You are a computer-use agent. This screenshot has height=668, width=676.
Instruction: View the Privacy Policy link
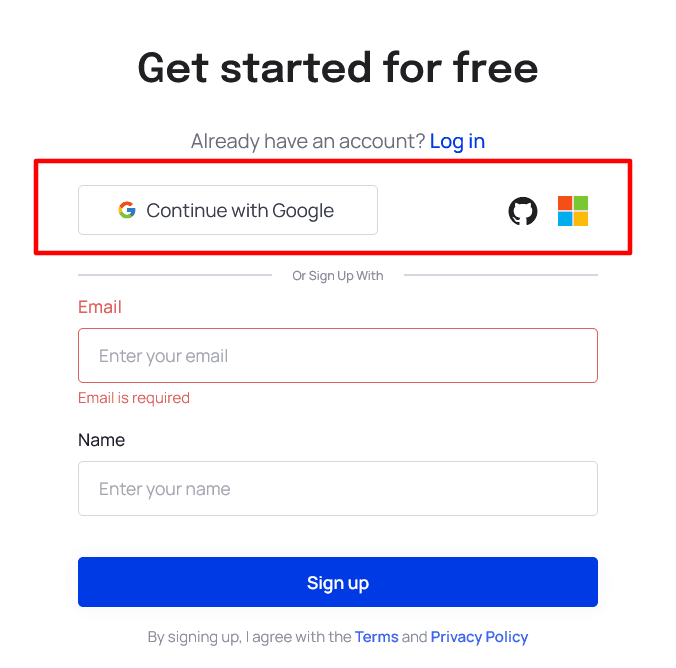coord(479,637)
